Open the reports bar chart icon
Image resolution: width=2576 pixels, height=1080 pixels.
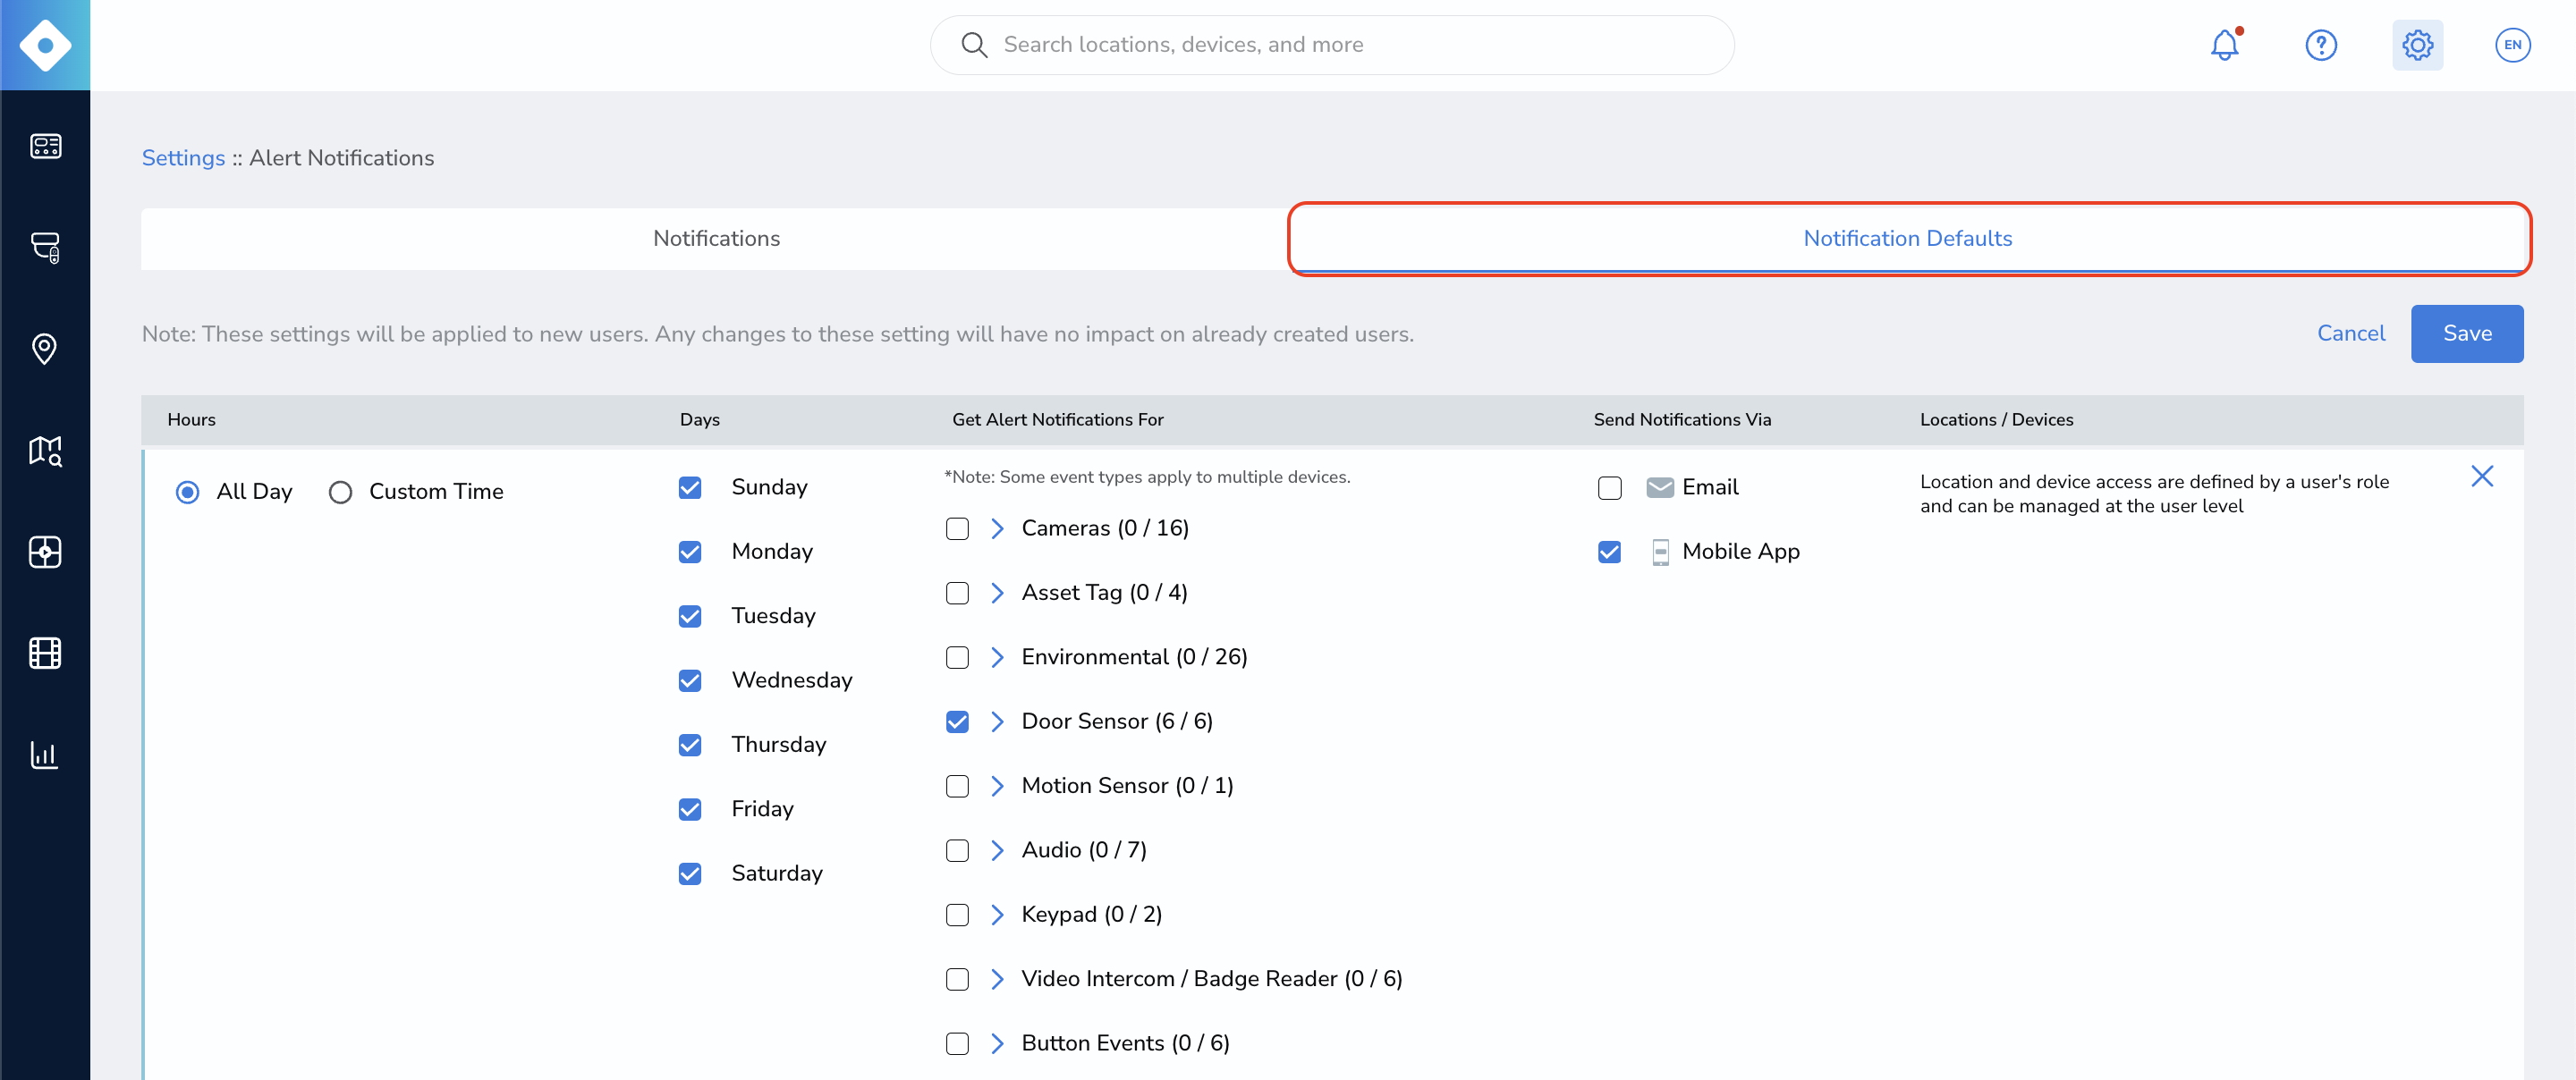click(45, 754)
